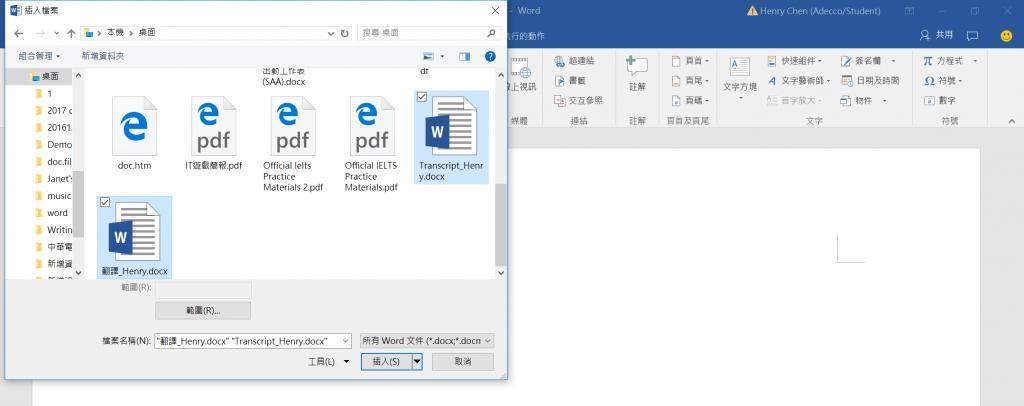Screen dimensions: 1024x406
Task: Click the file list vertical scrollbar thumb
Action: pos(501,223)
